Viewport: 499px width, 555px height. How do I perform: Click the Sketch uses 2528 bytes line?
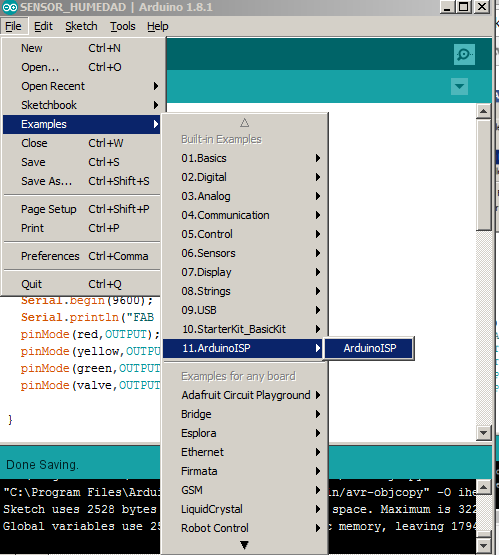[80, 509]
